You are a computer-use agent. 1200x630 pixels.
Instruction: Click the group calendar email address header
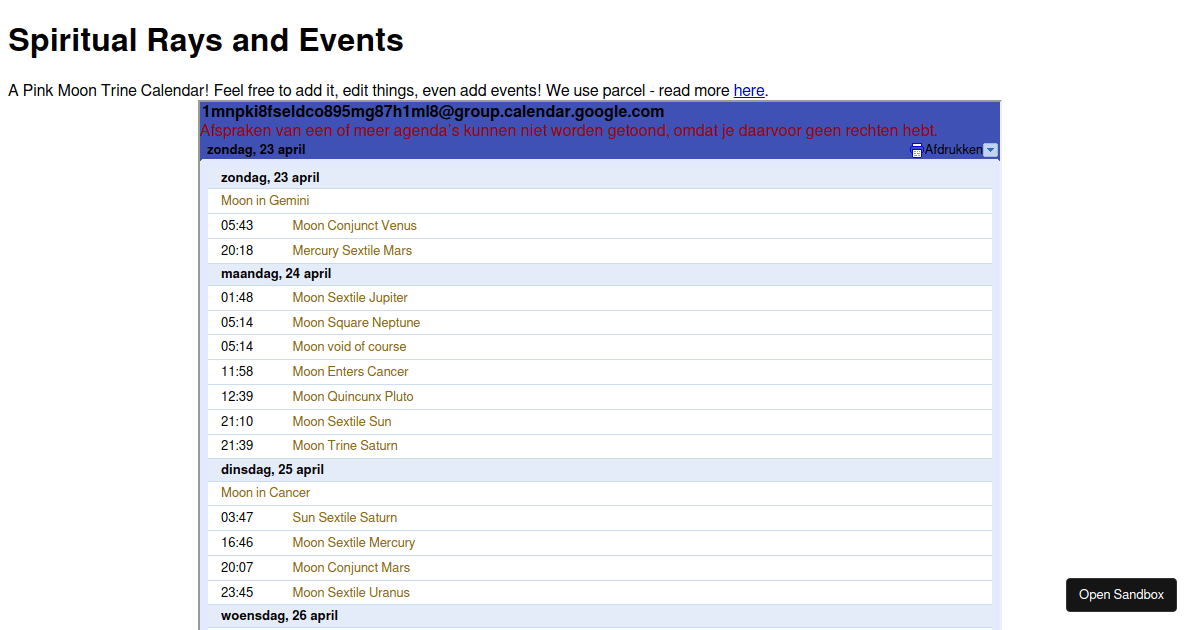432,111
